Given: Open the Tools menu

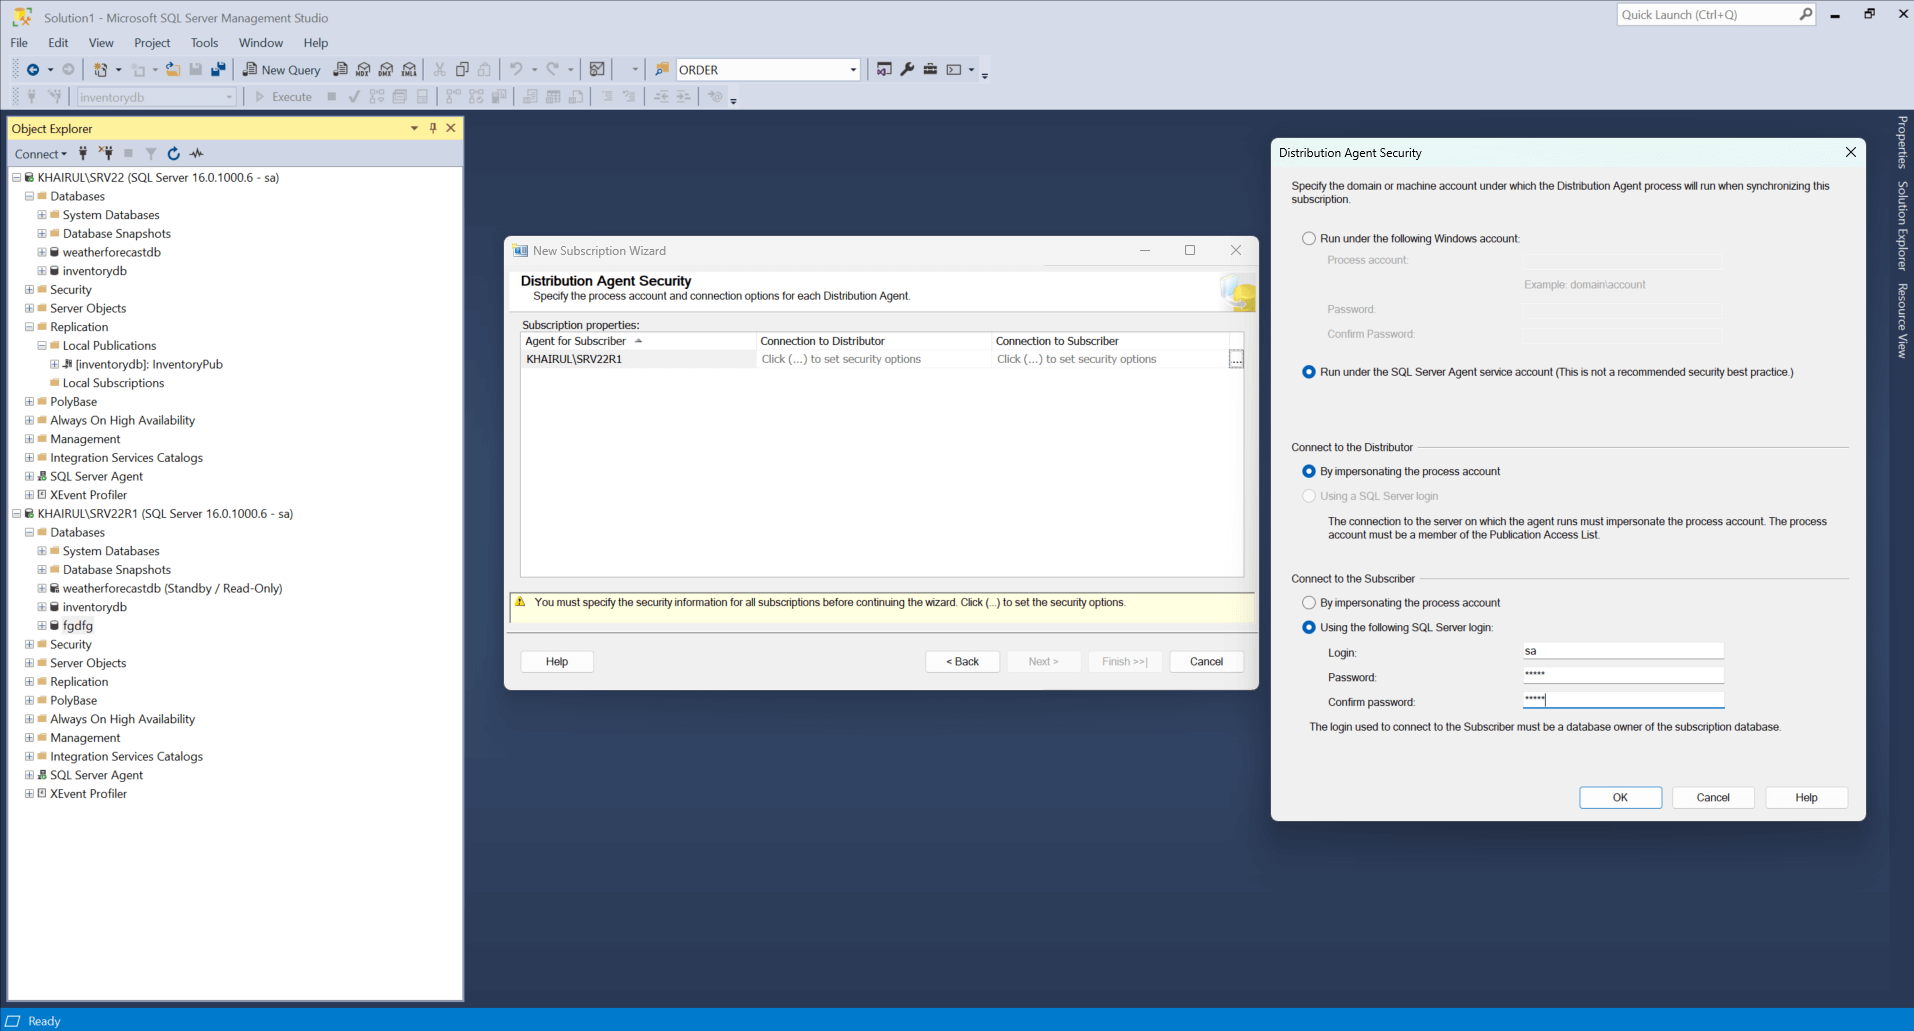Looking at the screenshot, I should point(204,43).
